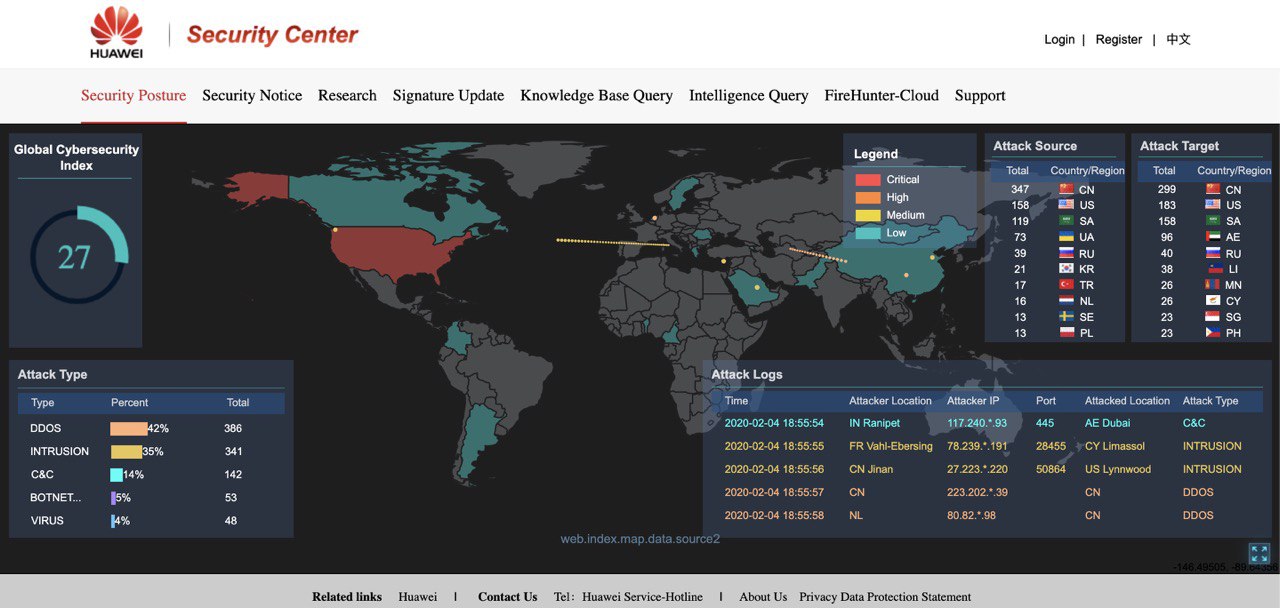Click the Huawei logo
Viewport: 1280px width, 608px height.
[116, 33]
